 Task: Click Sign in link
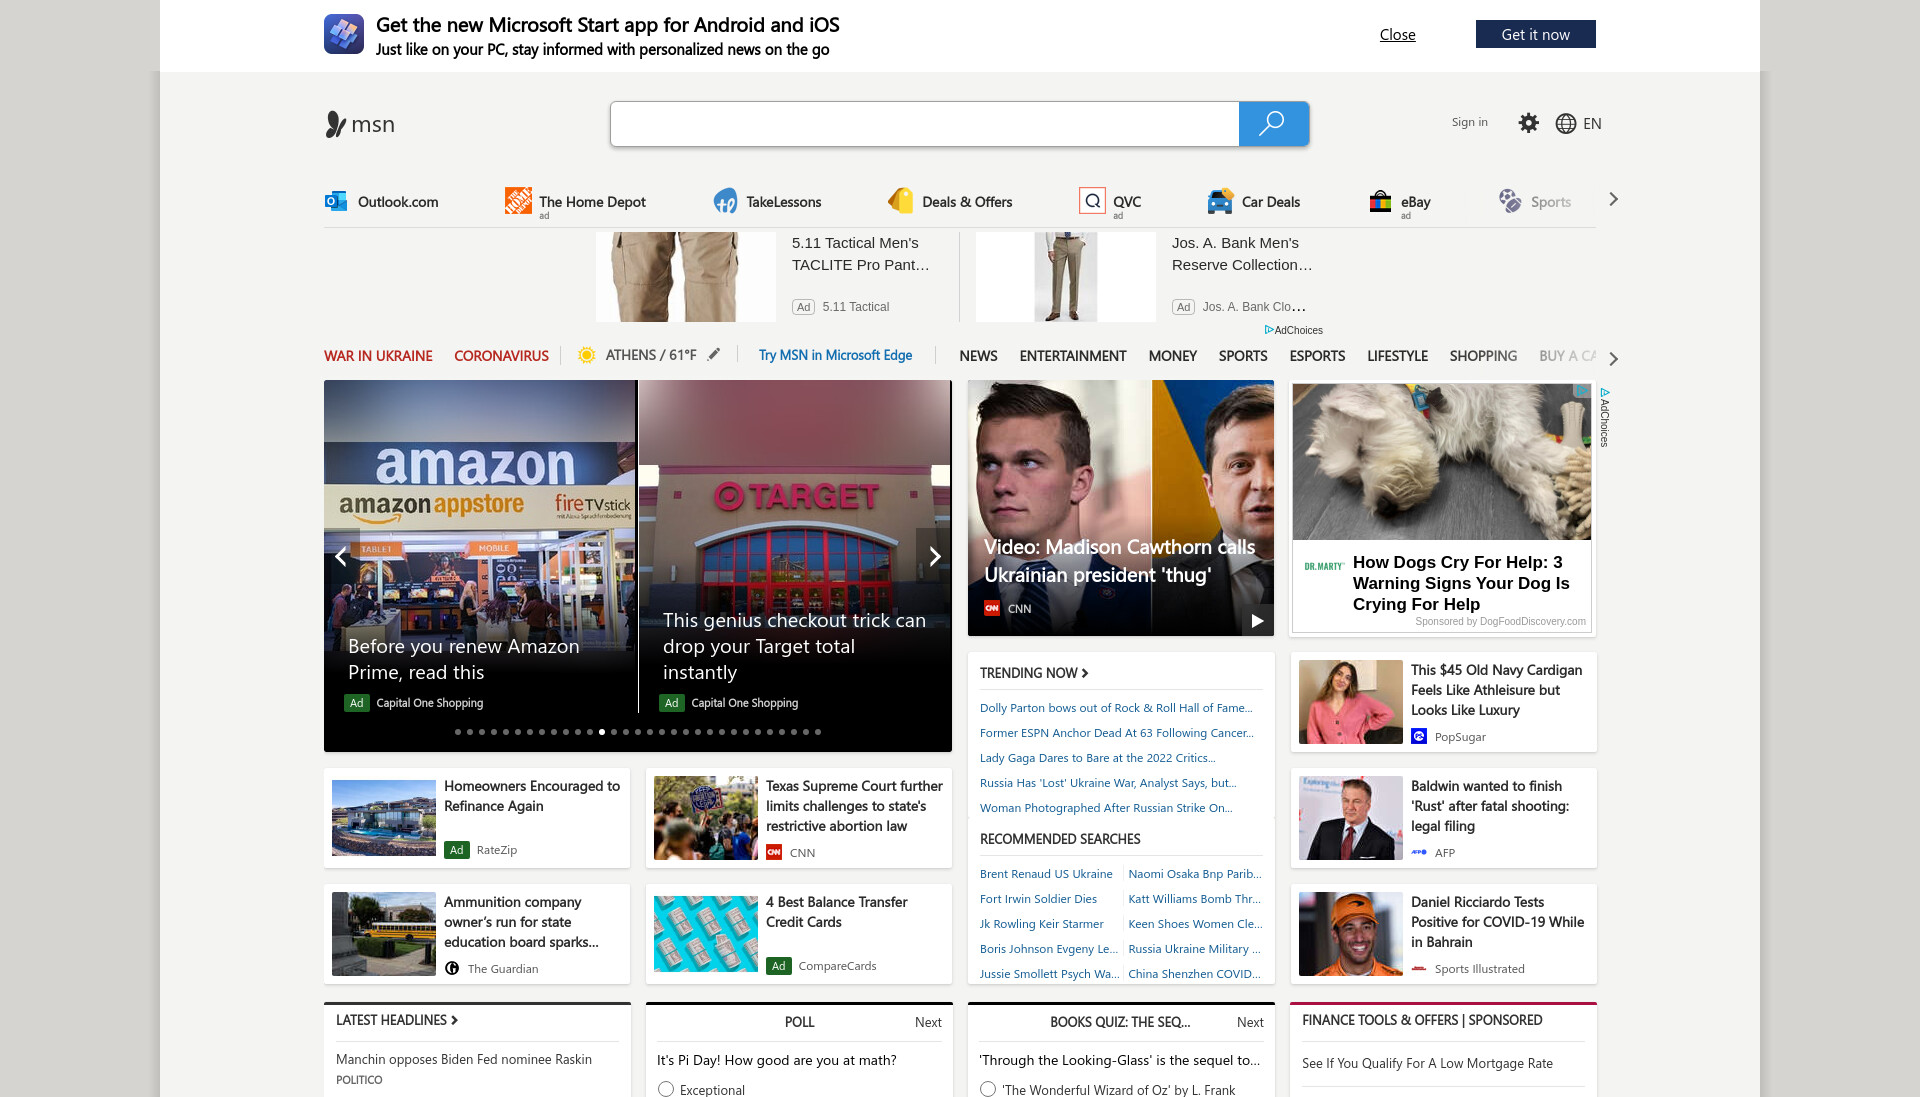(x=1469, y=122)
